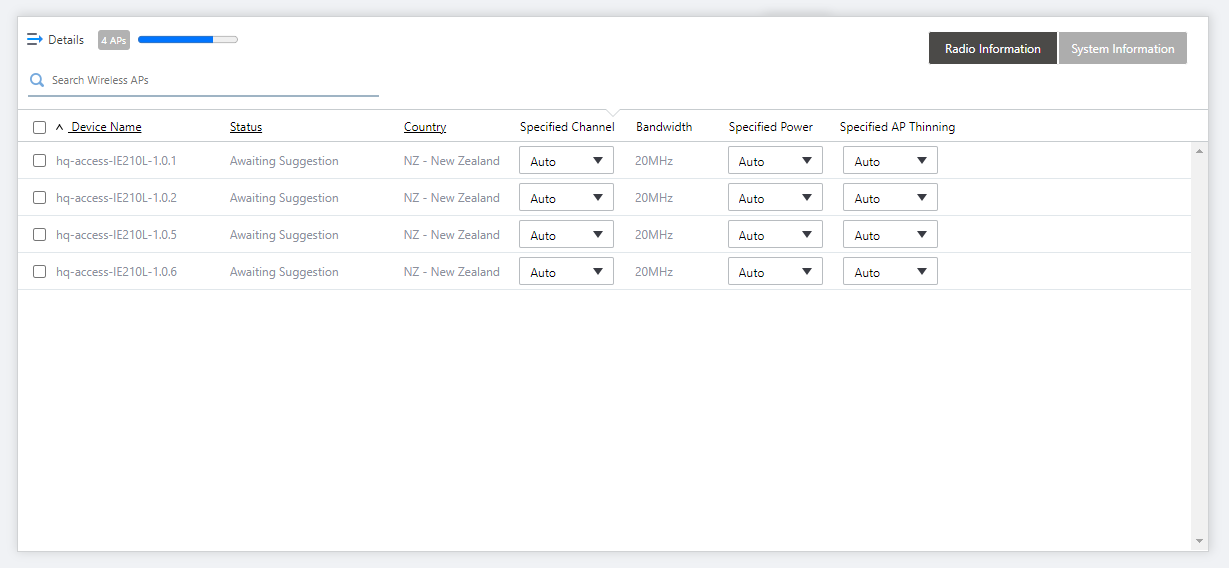The image size is (1229, 568).
Task: Tick the select-all checkbox in header
Action: pyautogui.click(x=39, y=127)
